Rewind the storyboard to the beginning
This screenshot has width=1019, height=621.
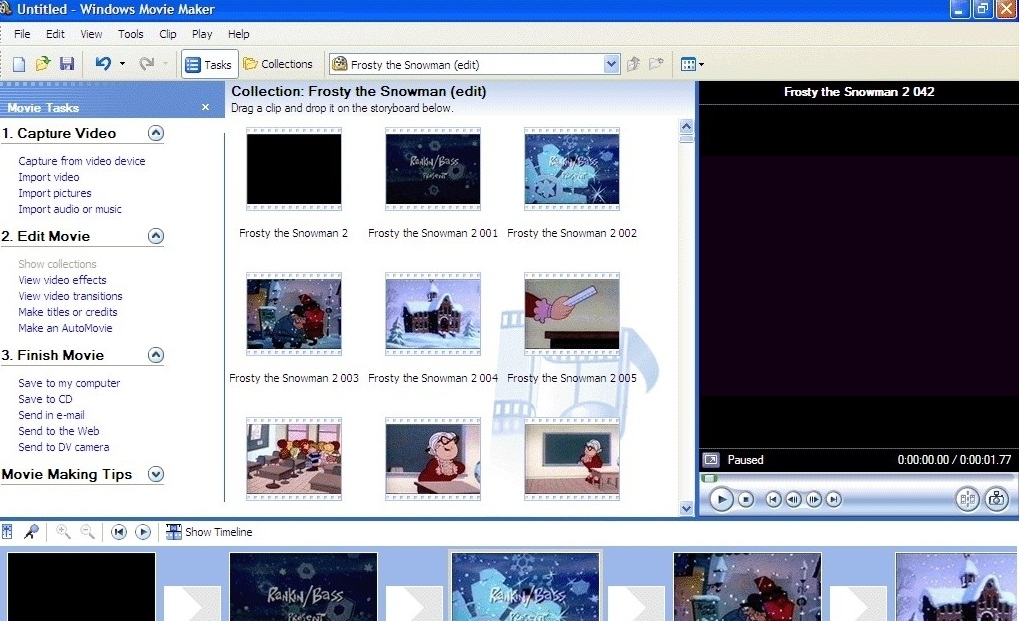tap(118, 532)
